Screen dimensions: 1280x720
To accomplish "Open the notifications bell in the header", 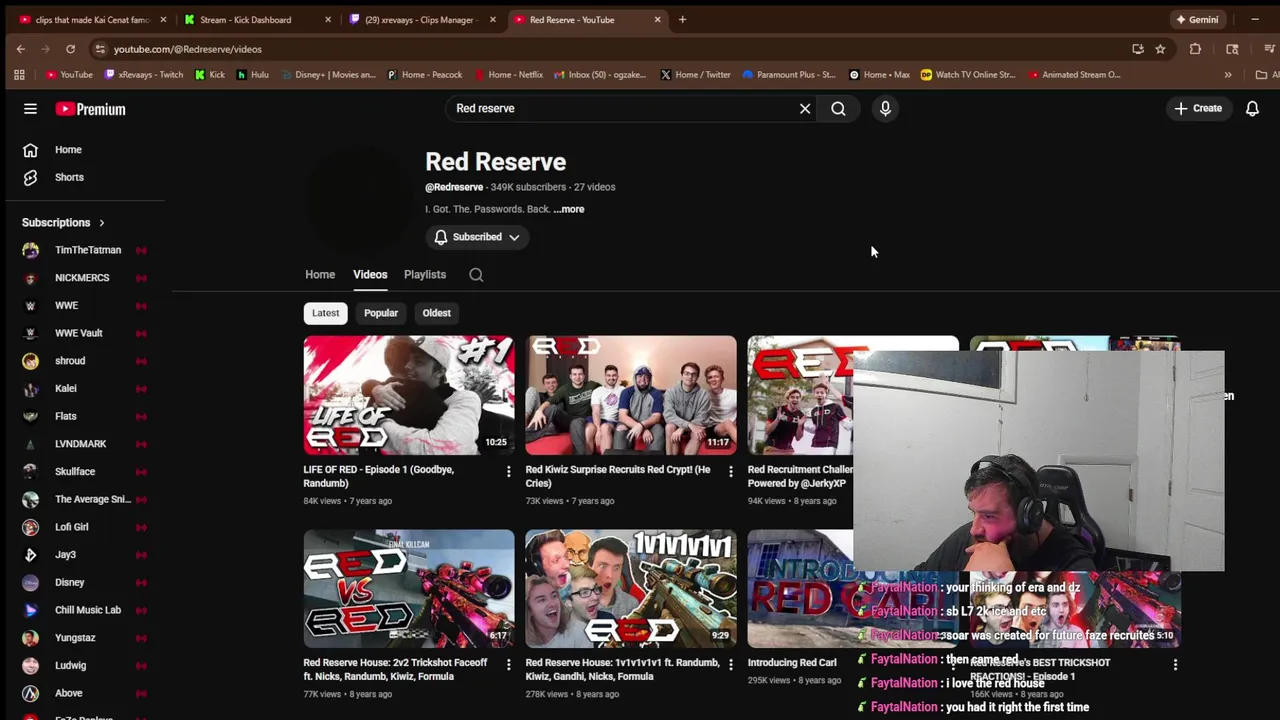I will click(1252, 108).
